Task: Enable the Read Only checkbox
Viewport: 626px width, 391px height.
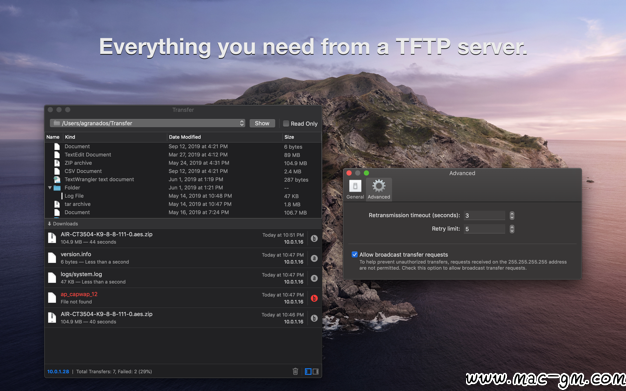Action: (286, 123)
